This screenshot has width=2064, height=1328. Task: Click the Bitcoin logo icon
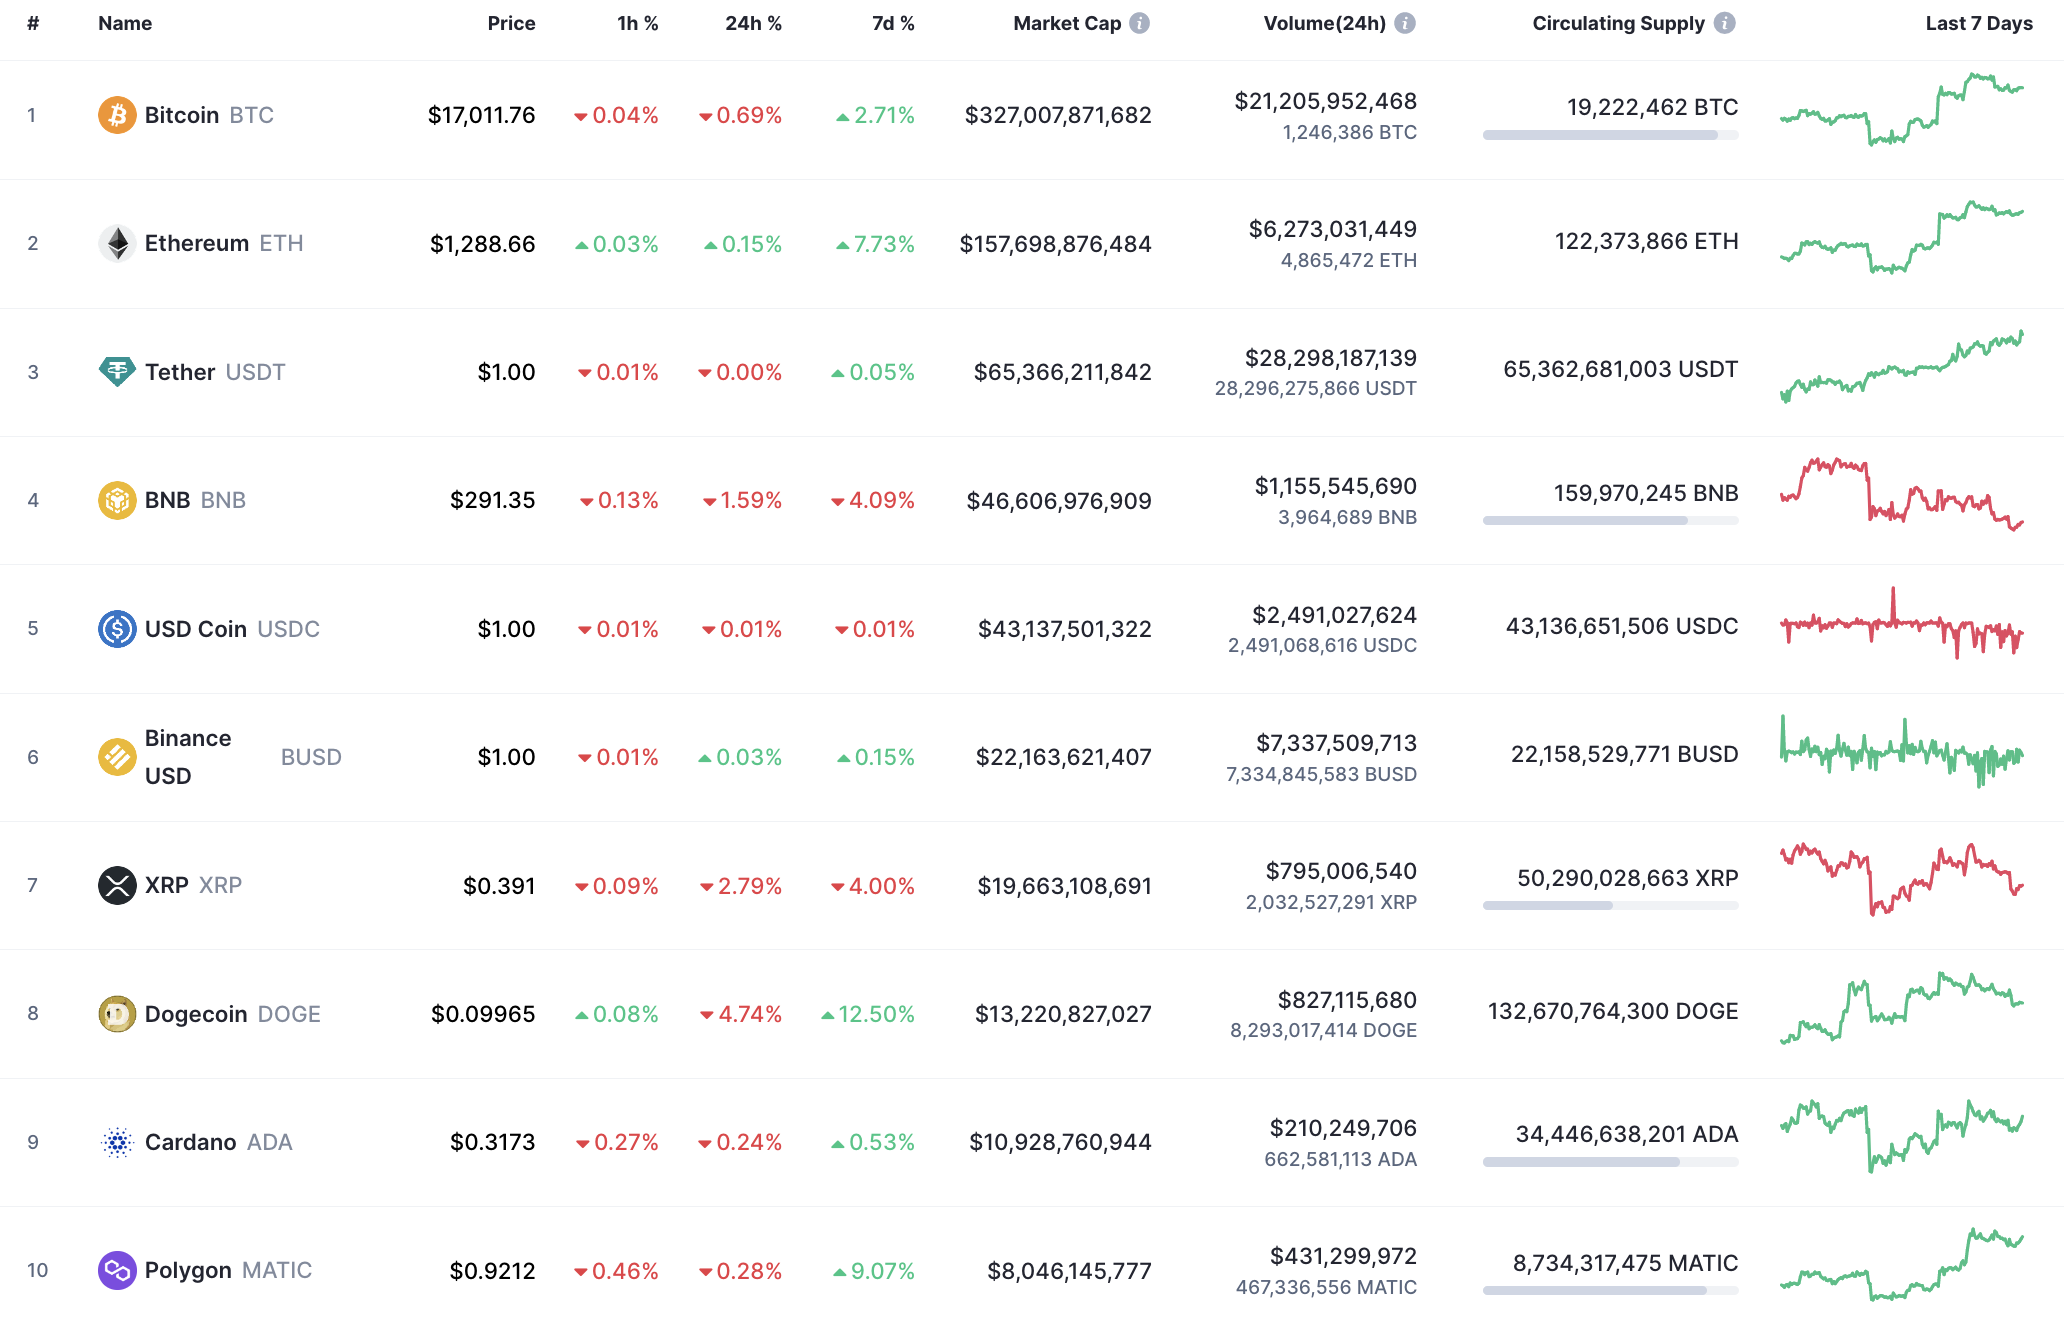tap(117, 115)
